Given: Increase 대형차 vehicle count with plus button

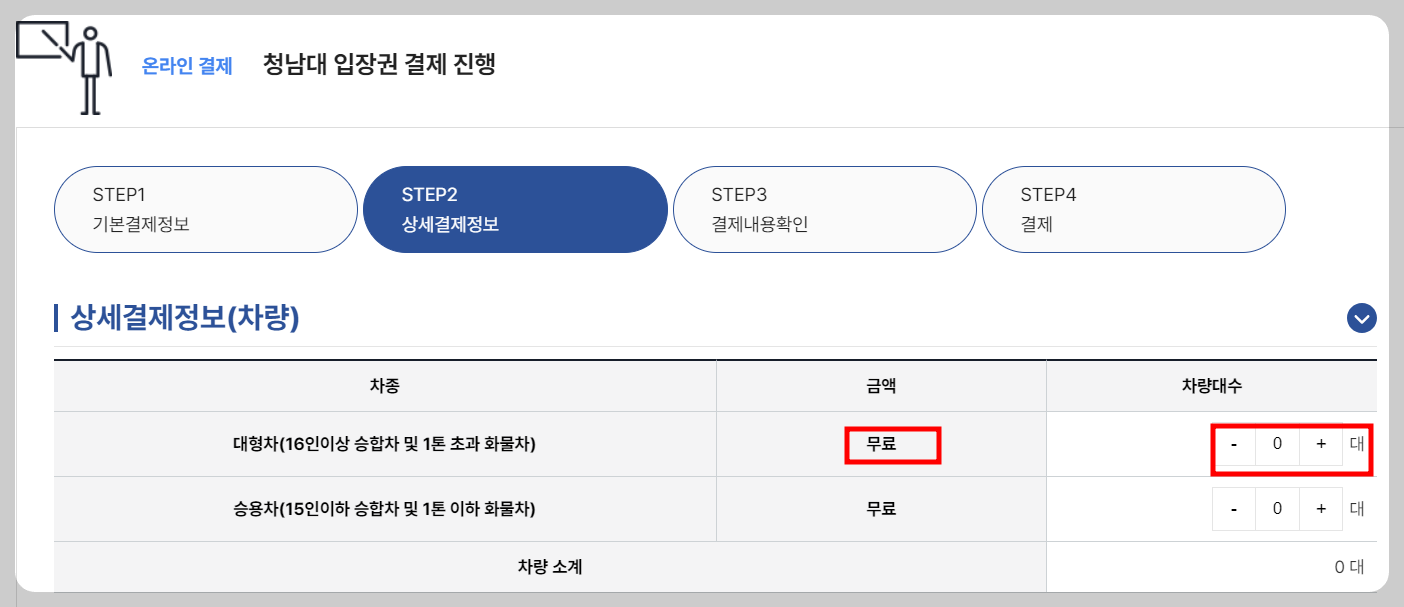Looking at the screenshot, I should (1321, 444).
